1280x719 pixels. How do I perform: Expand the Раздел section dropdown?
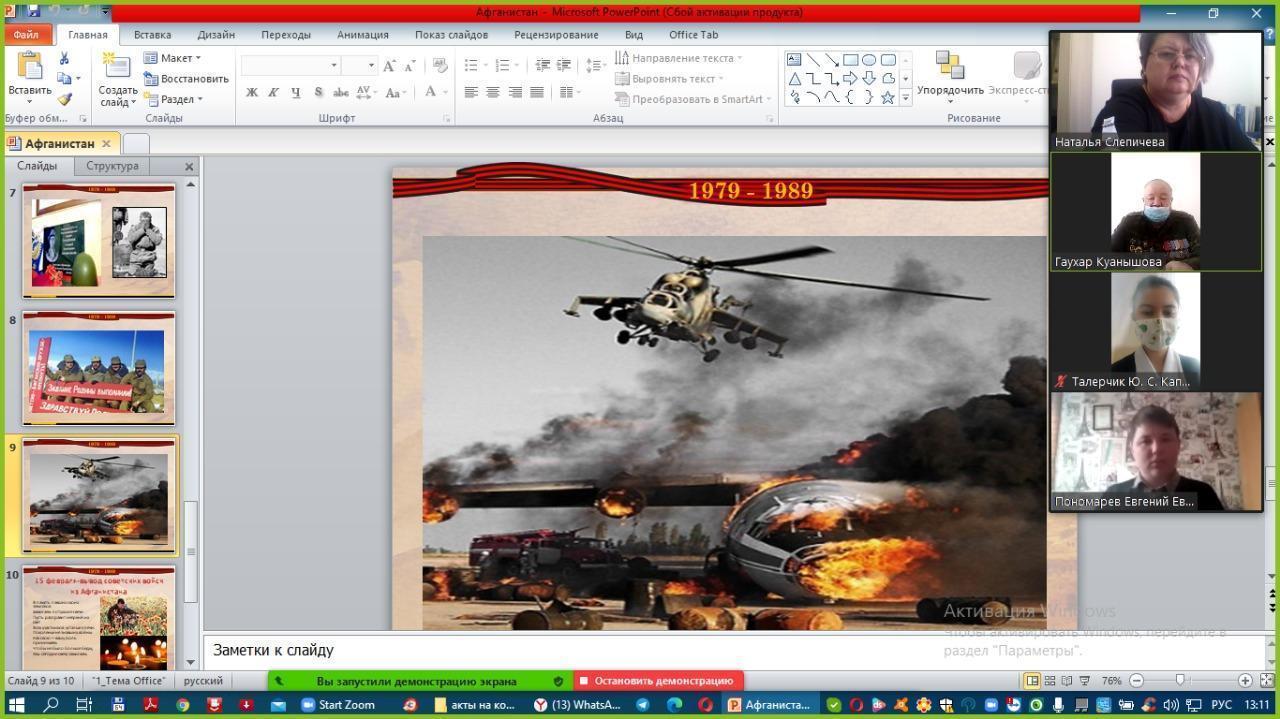(175, 99)
